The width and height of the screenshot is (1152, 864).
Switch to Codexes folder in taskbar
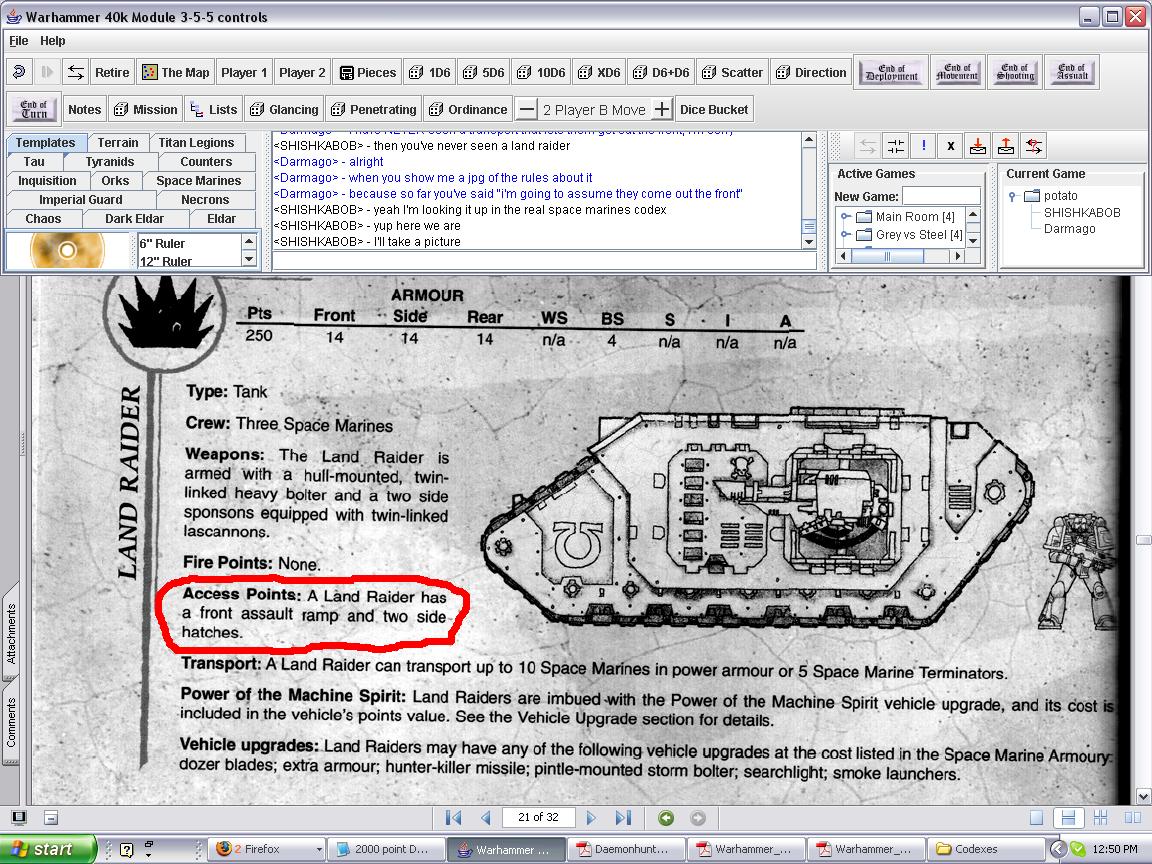coord(984,849)
